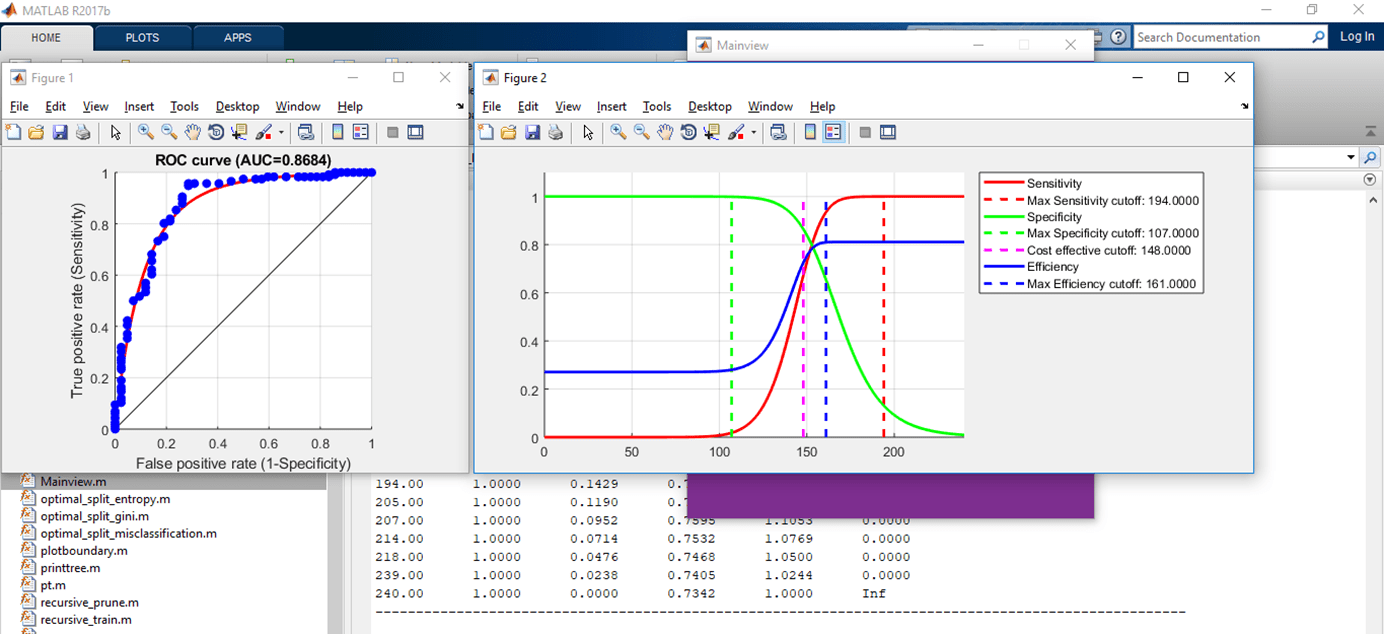The image size is (1385, 634).
Task: Open the Brush tool dropdown in Figure 1
Action: point(281,131)
